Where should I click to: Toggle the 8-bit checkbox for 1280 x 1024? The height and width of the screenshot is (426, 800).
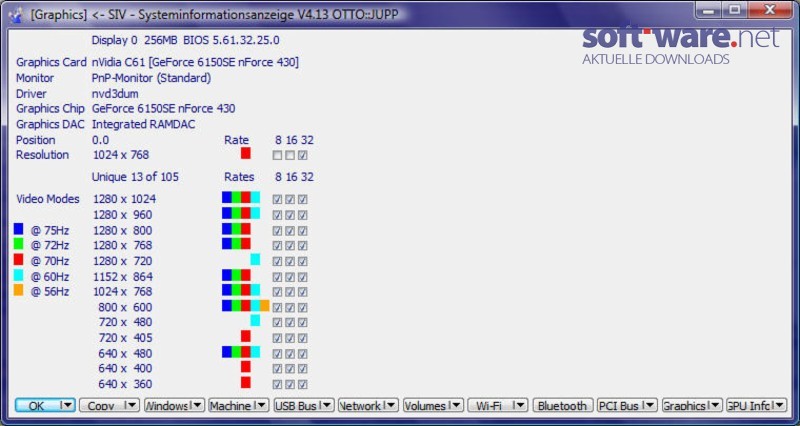277,199
